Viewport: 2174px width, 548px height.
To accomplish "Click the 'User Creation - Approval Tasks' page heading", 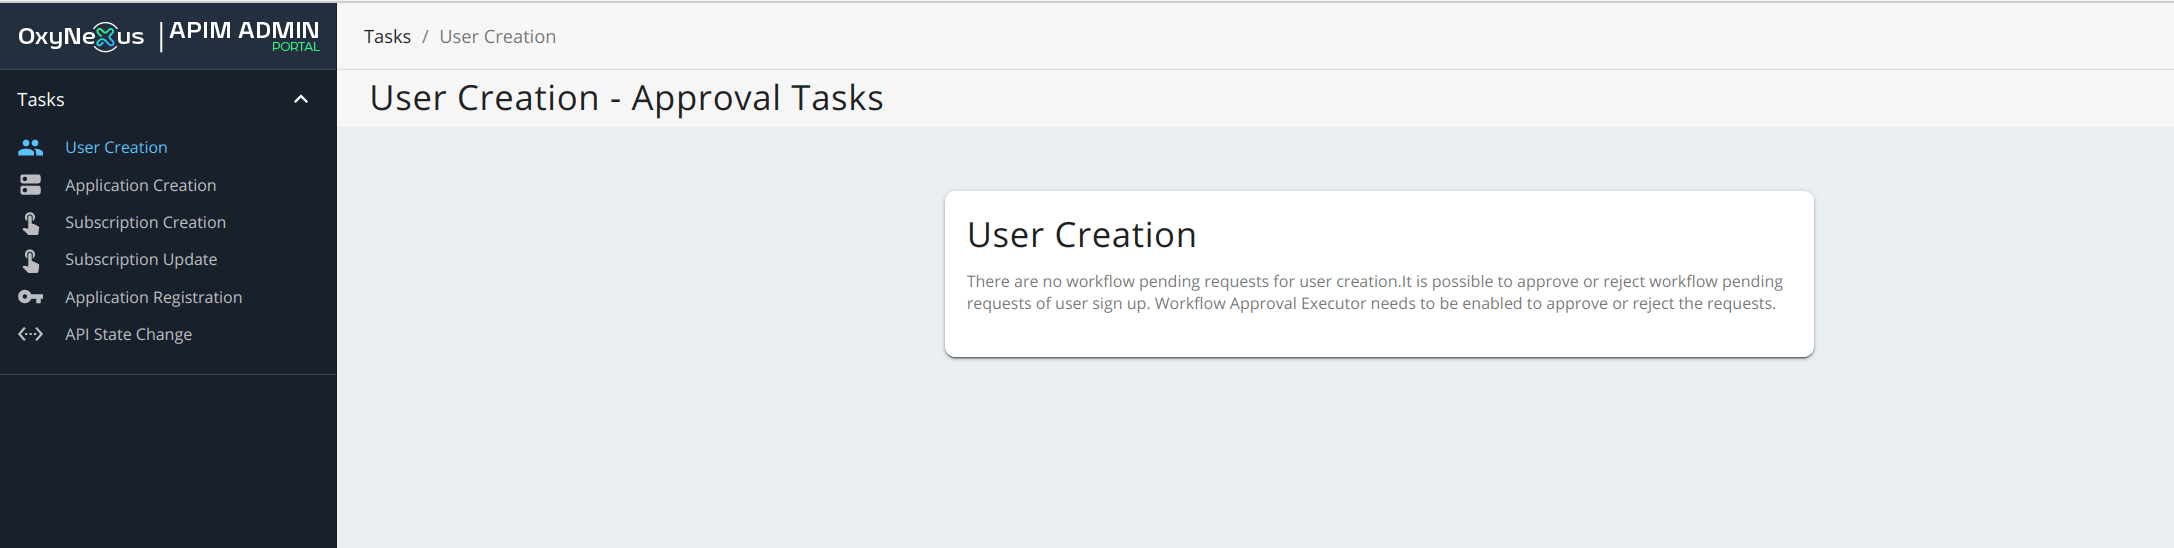I will [x=626, y=98].
